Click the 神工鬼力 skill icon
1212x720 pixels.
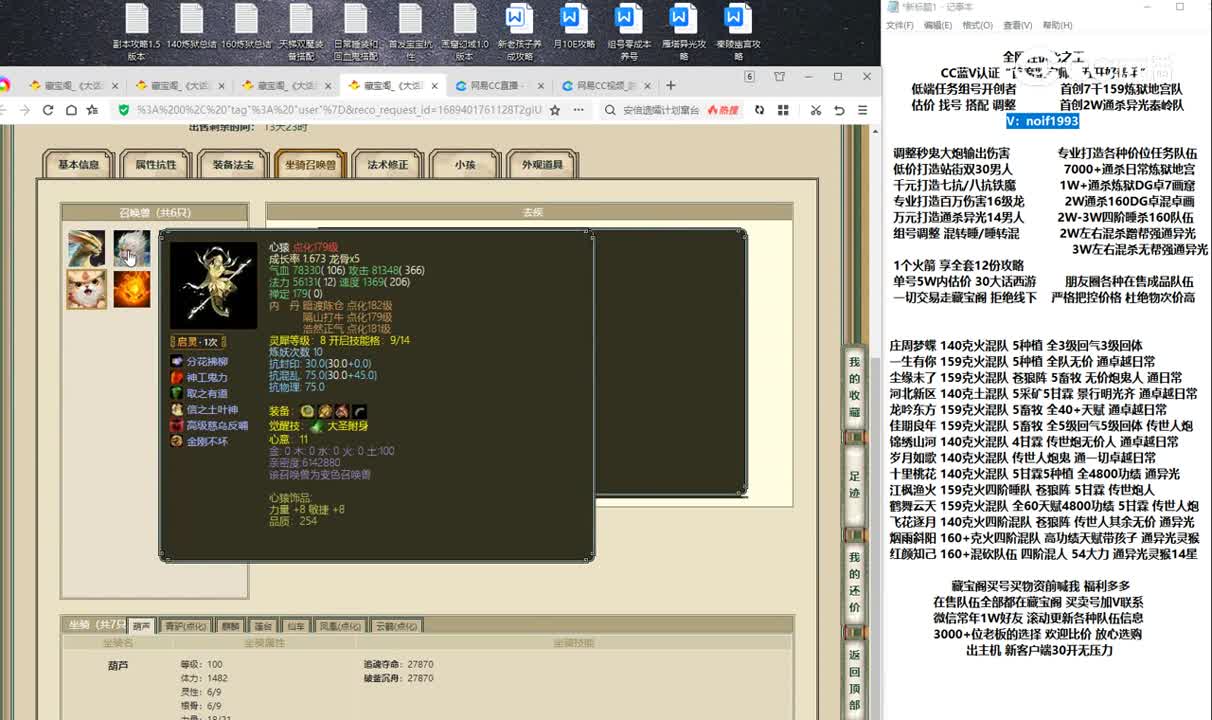tap(177, 378)
